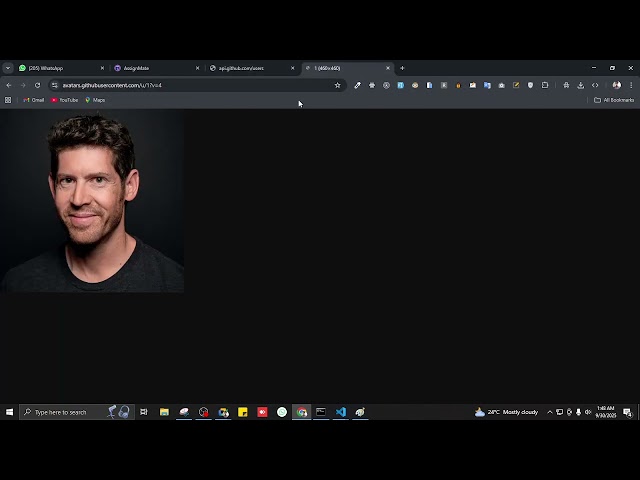Viewport: 640px width, 480px height.
Task: Switch to the WhatsApp tab
Action: click(60, 68)
